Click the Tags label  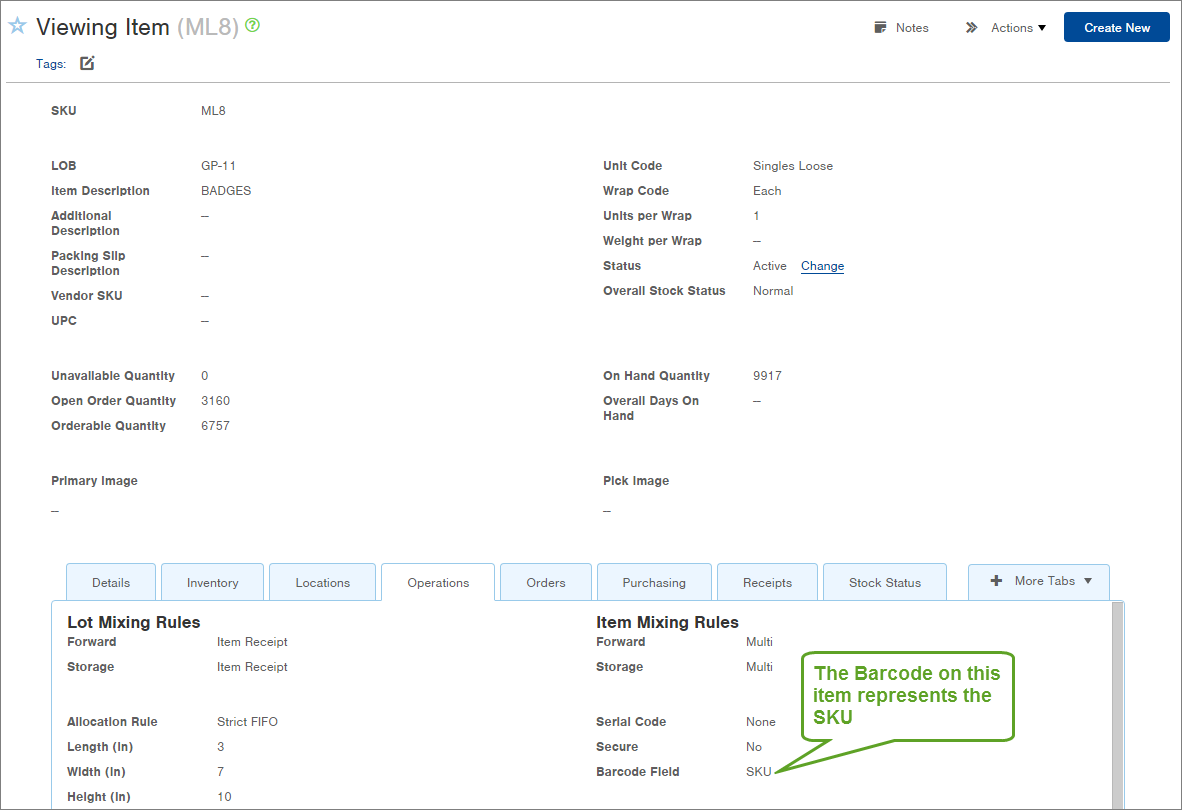tap(51, 64)
